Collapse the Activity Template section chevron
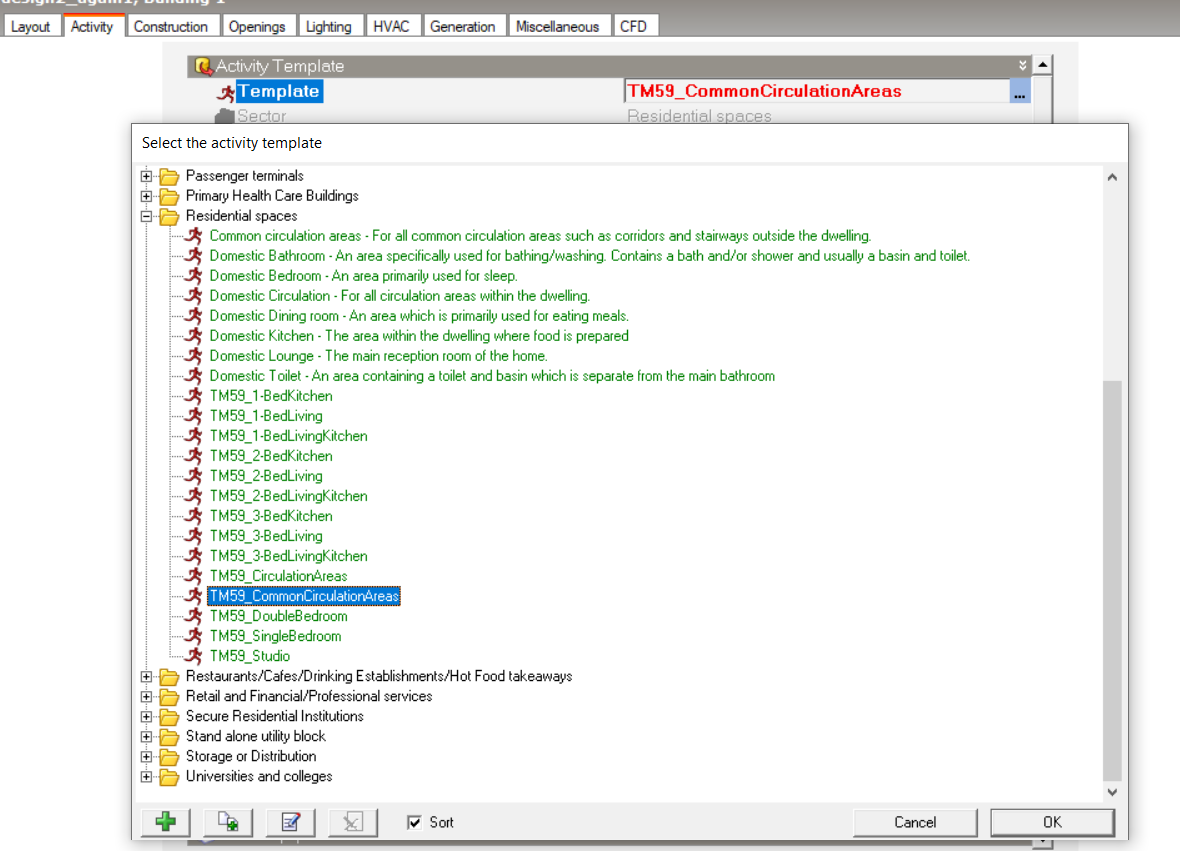 tap(1022, 65)
